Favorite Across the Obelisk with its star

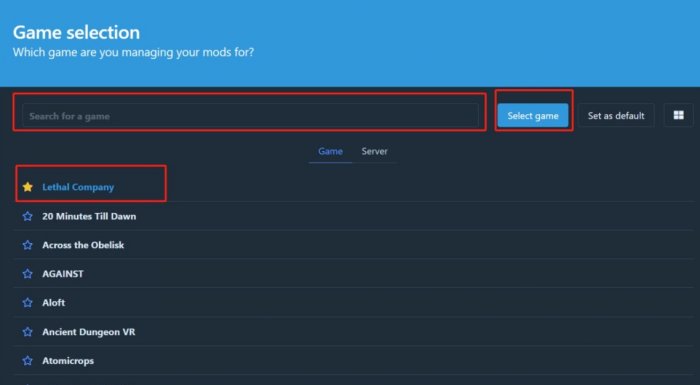click(28, 245)
